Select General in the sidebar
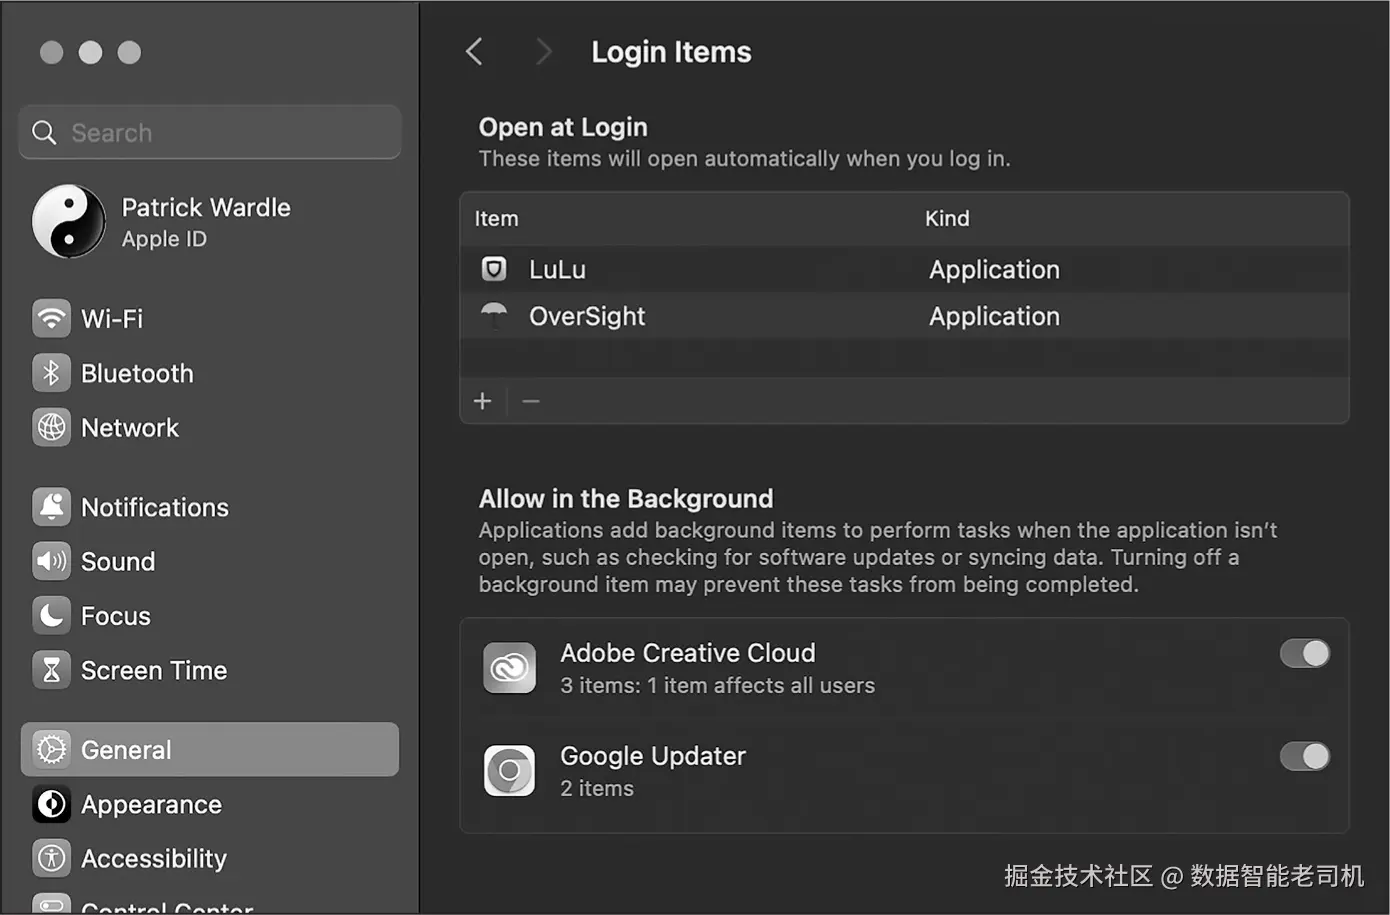Image resolution: width=1390 pixels, height=915 pixels. pos(210,749)
